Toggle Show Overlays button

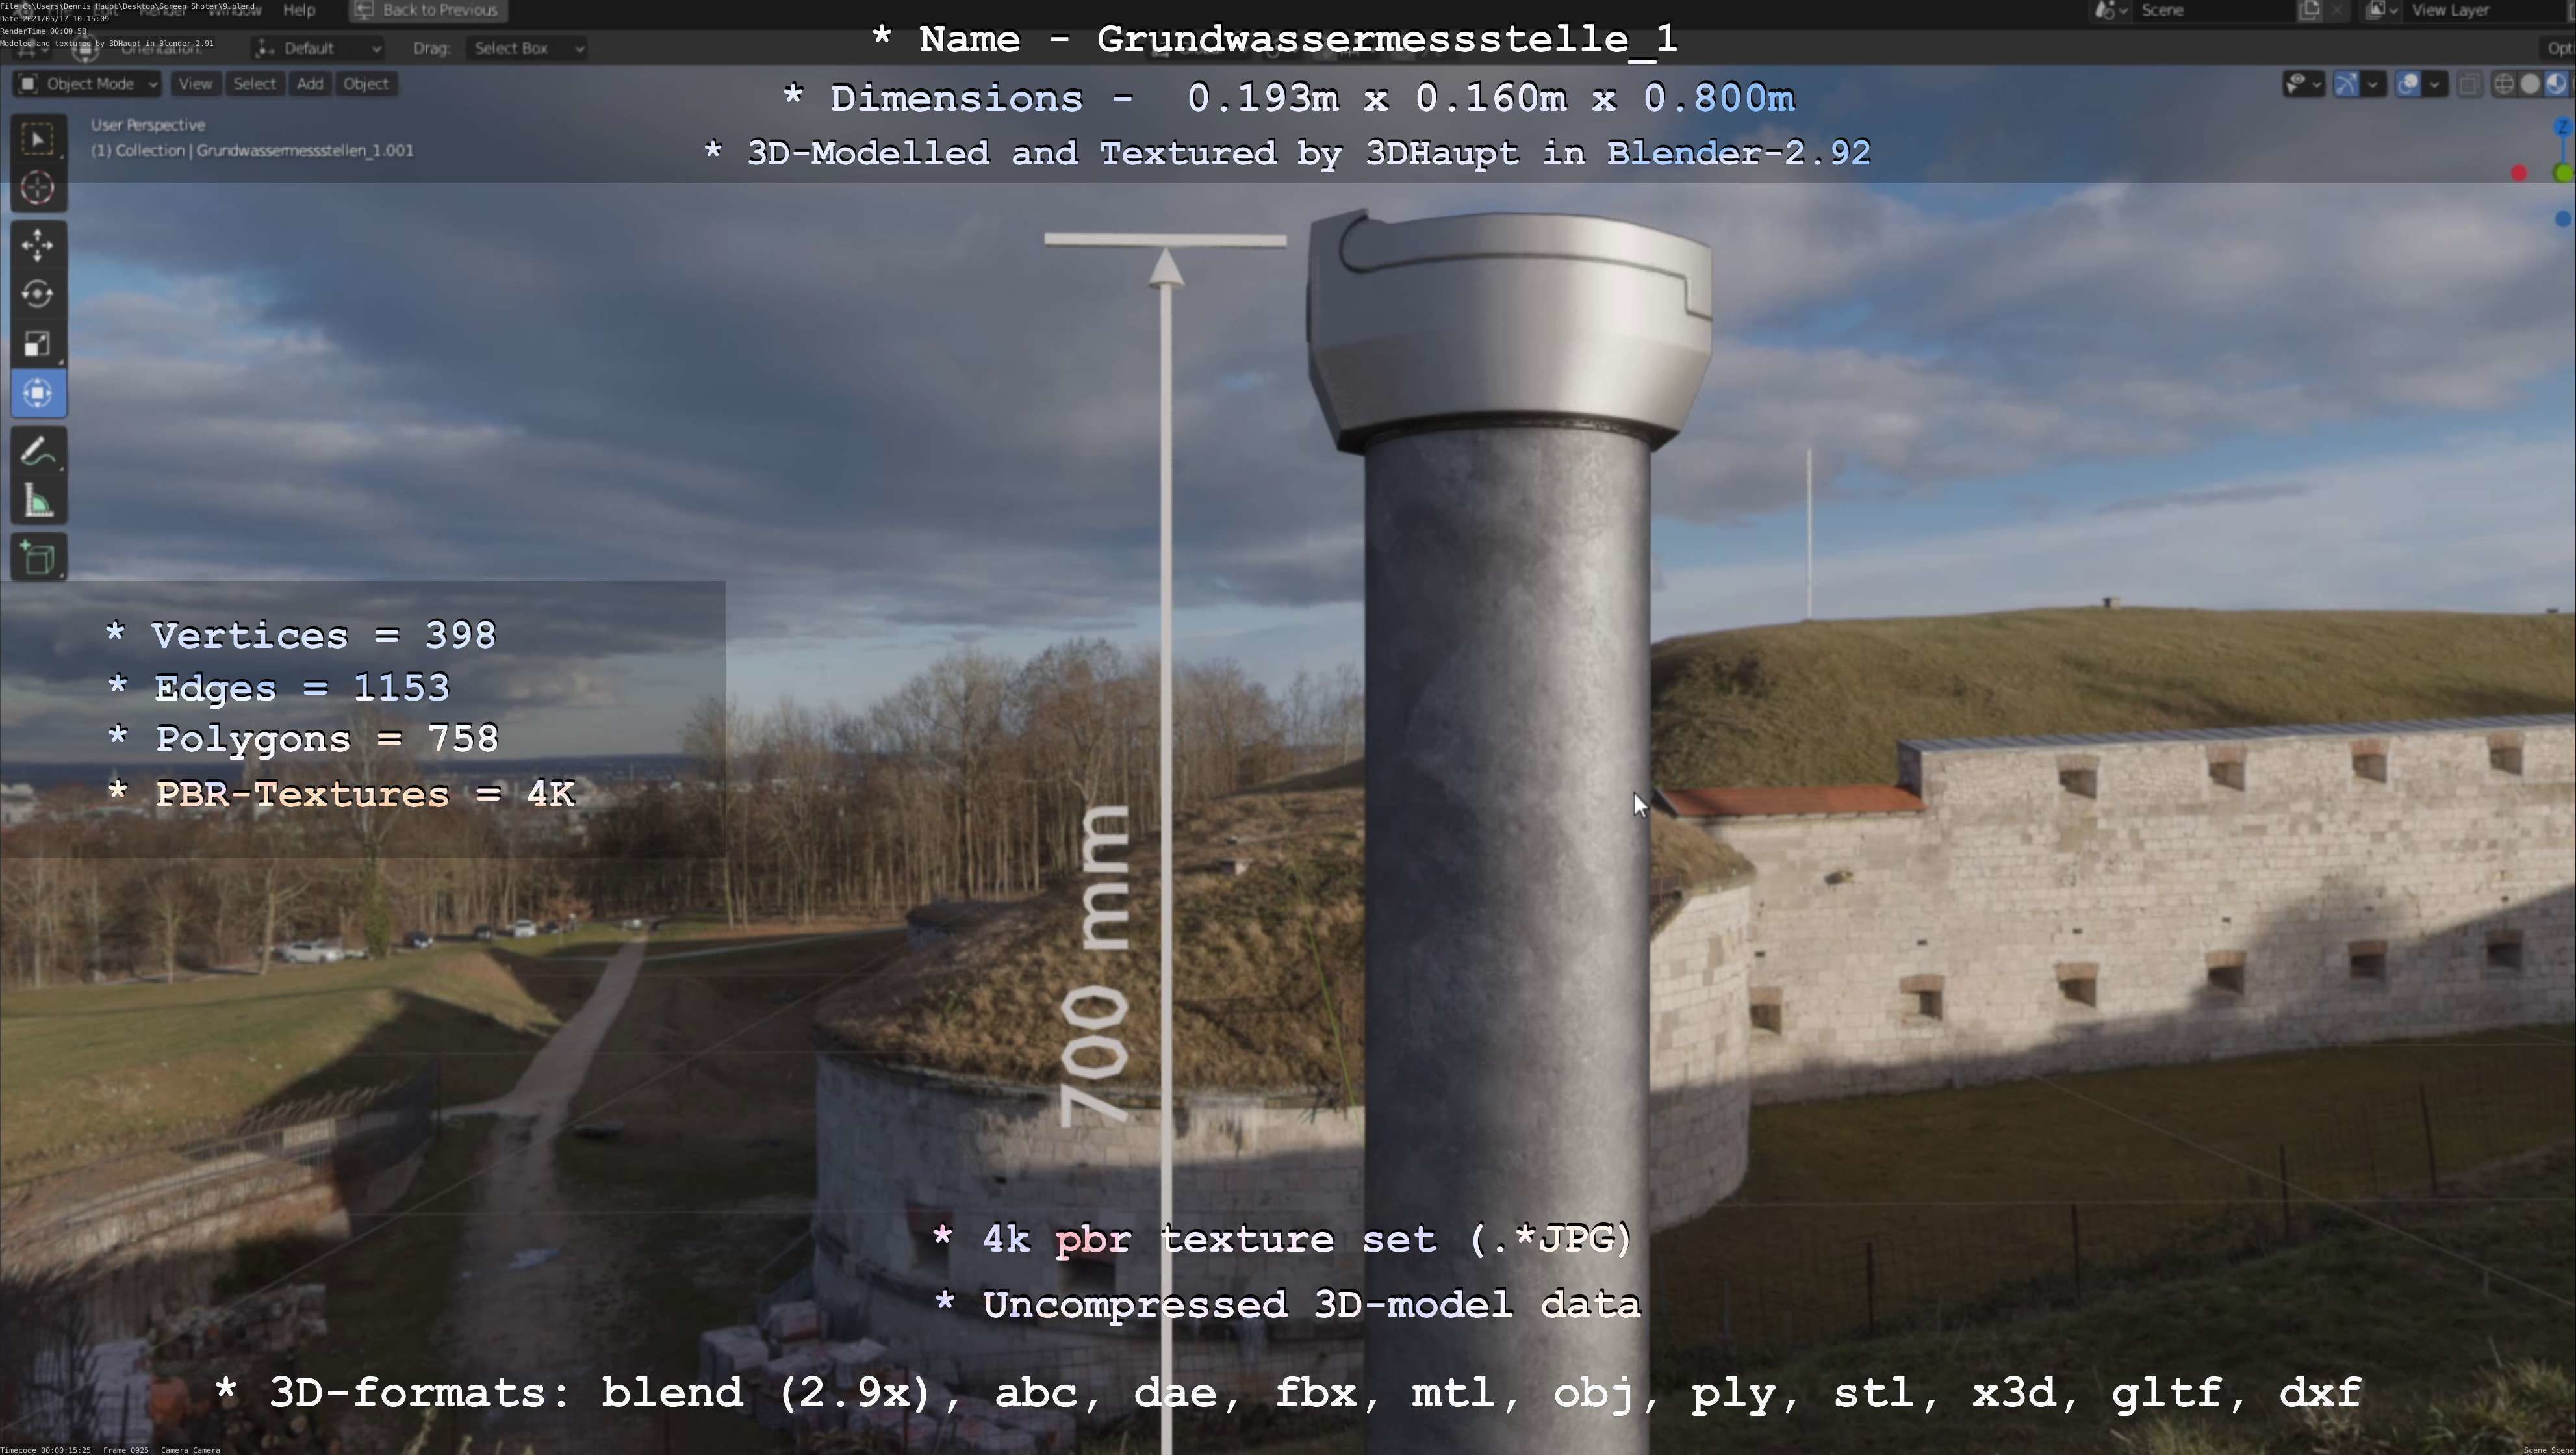click(x=2408, y=84)
